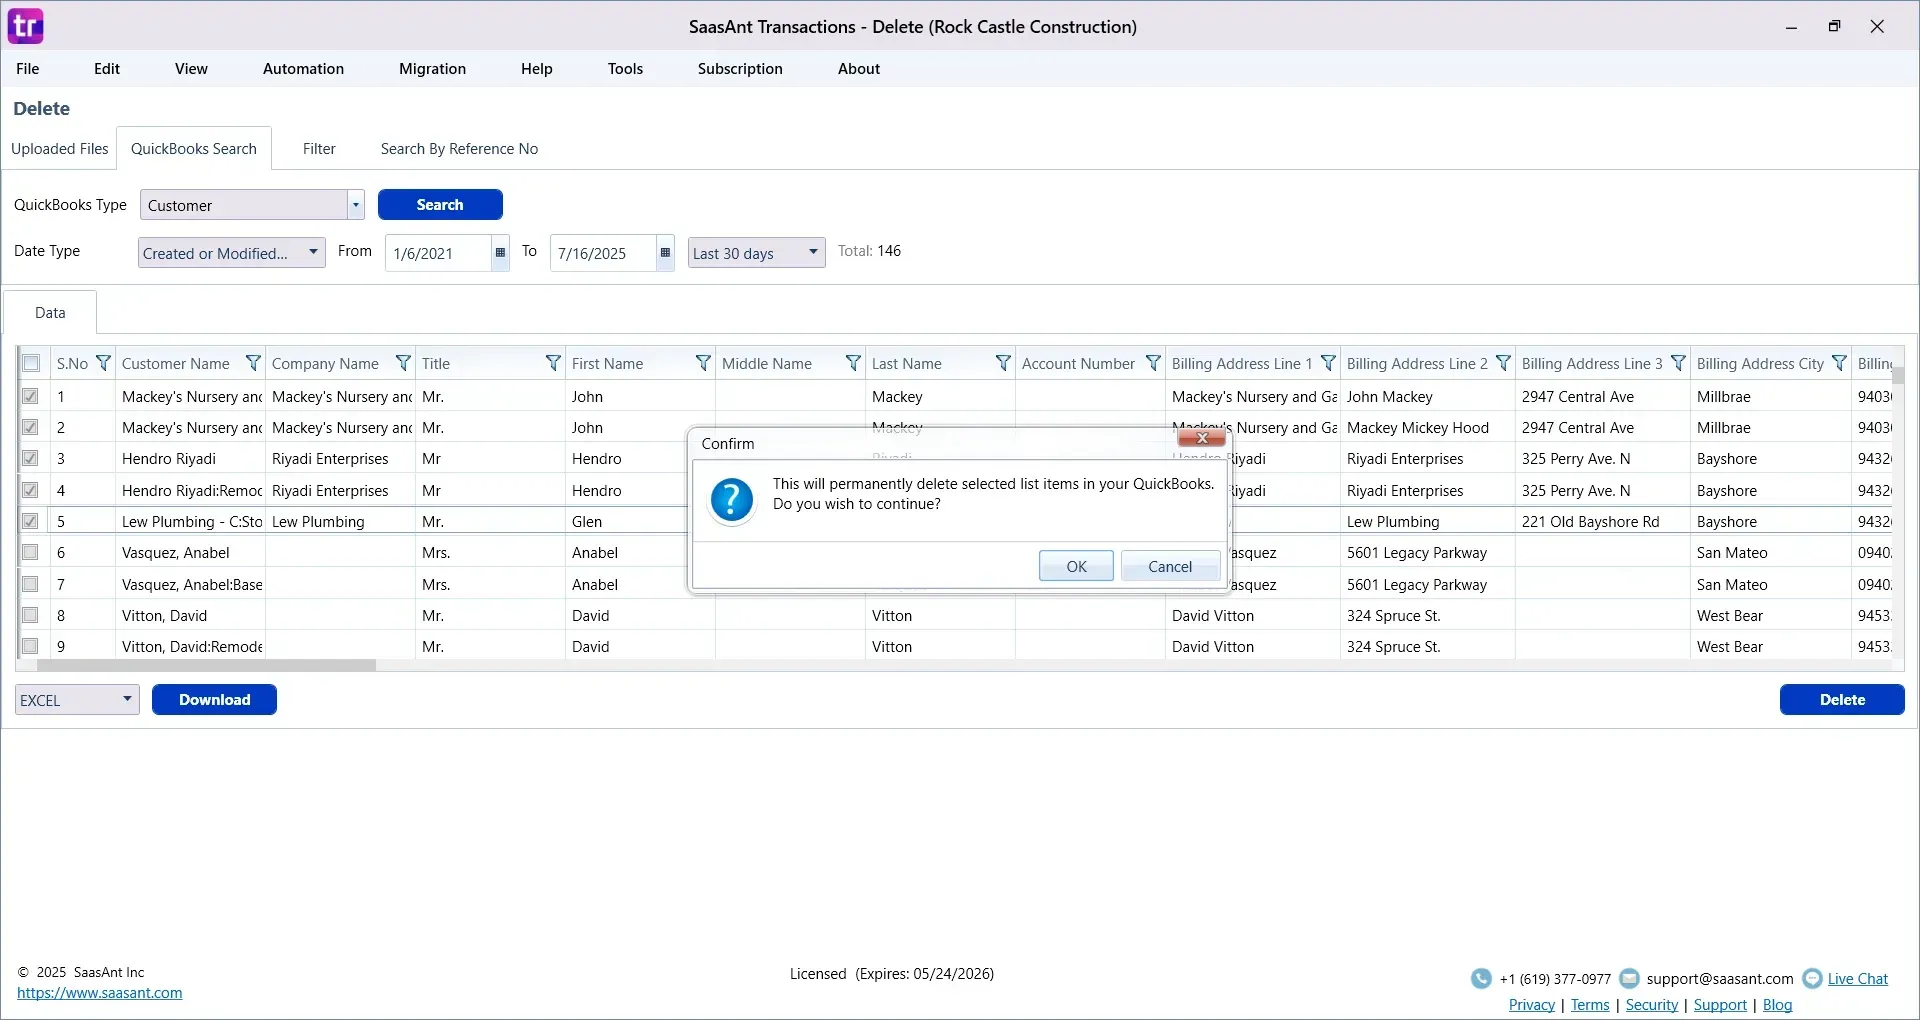Check row 9 Vitton, David:Remodel checkbox

point(31,646)
